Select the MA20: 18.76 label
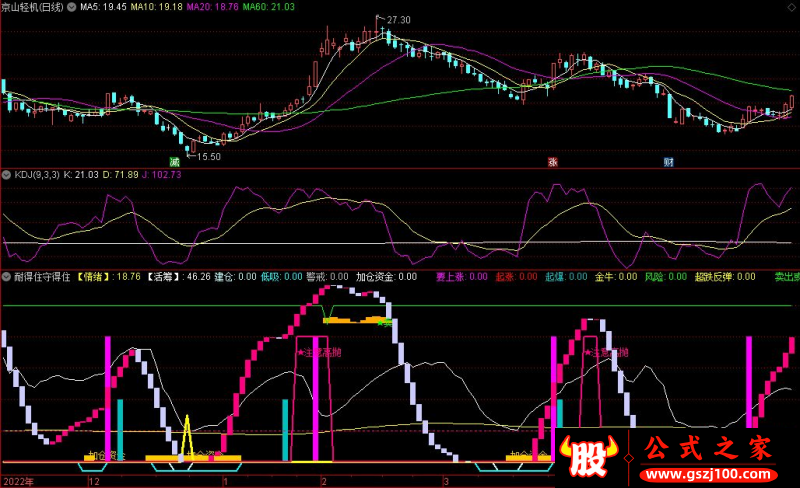The image size is (800, 488). [212, 7]
